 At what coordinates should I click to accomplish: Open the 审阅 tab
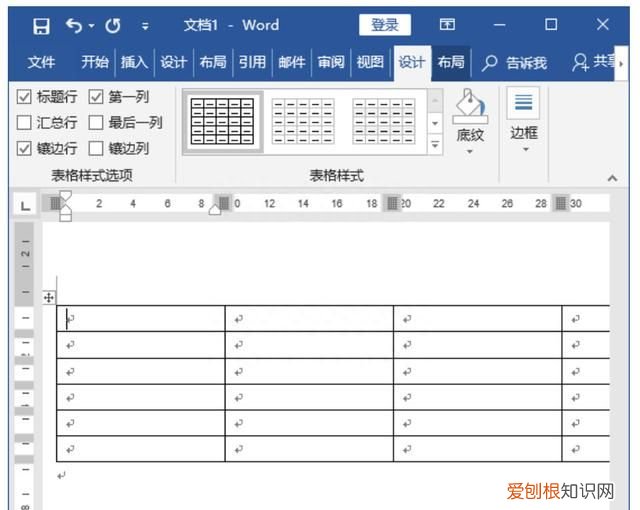(x=331, y=62)
